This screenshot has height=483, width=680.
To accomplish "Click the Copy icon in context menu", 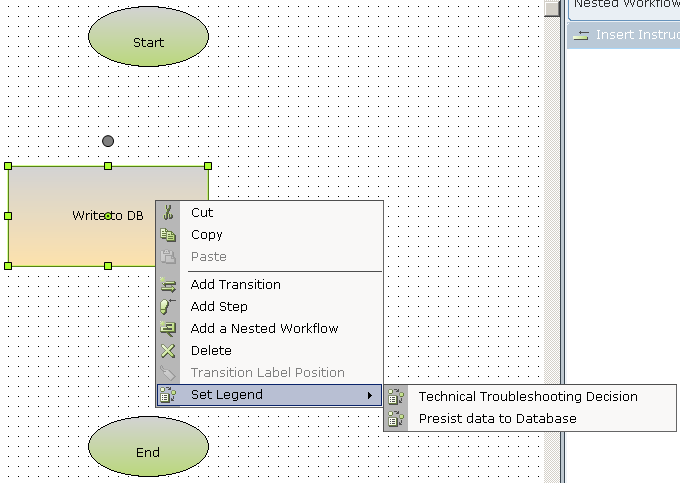I will pyautogui.click(x=168, y=235).
